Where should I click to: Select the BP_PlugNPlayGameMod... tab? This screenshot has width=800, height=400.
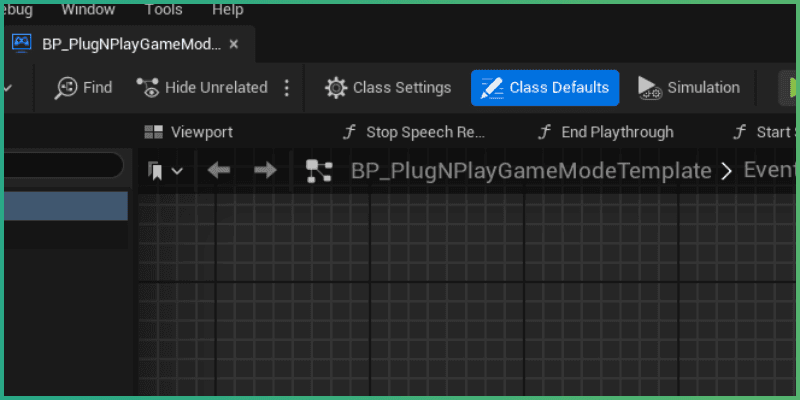(129, 44)
